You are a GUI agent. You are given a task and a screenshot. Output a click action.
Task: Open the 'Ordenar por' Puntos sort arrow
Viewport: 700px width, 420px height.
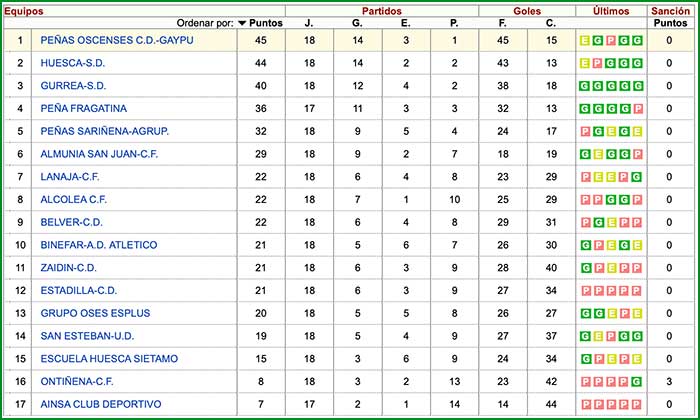(x=242, y=22)
